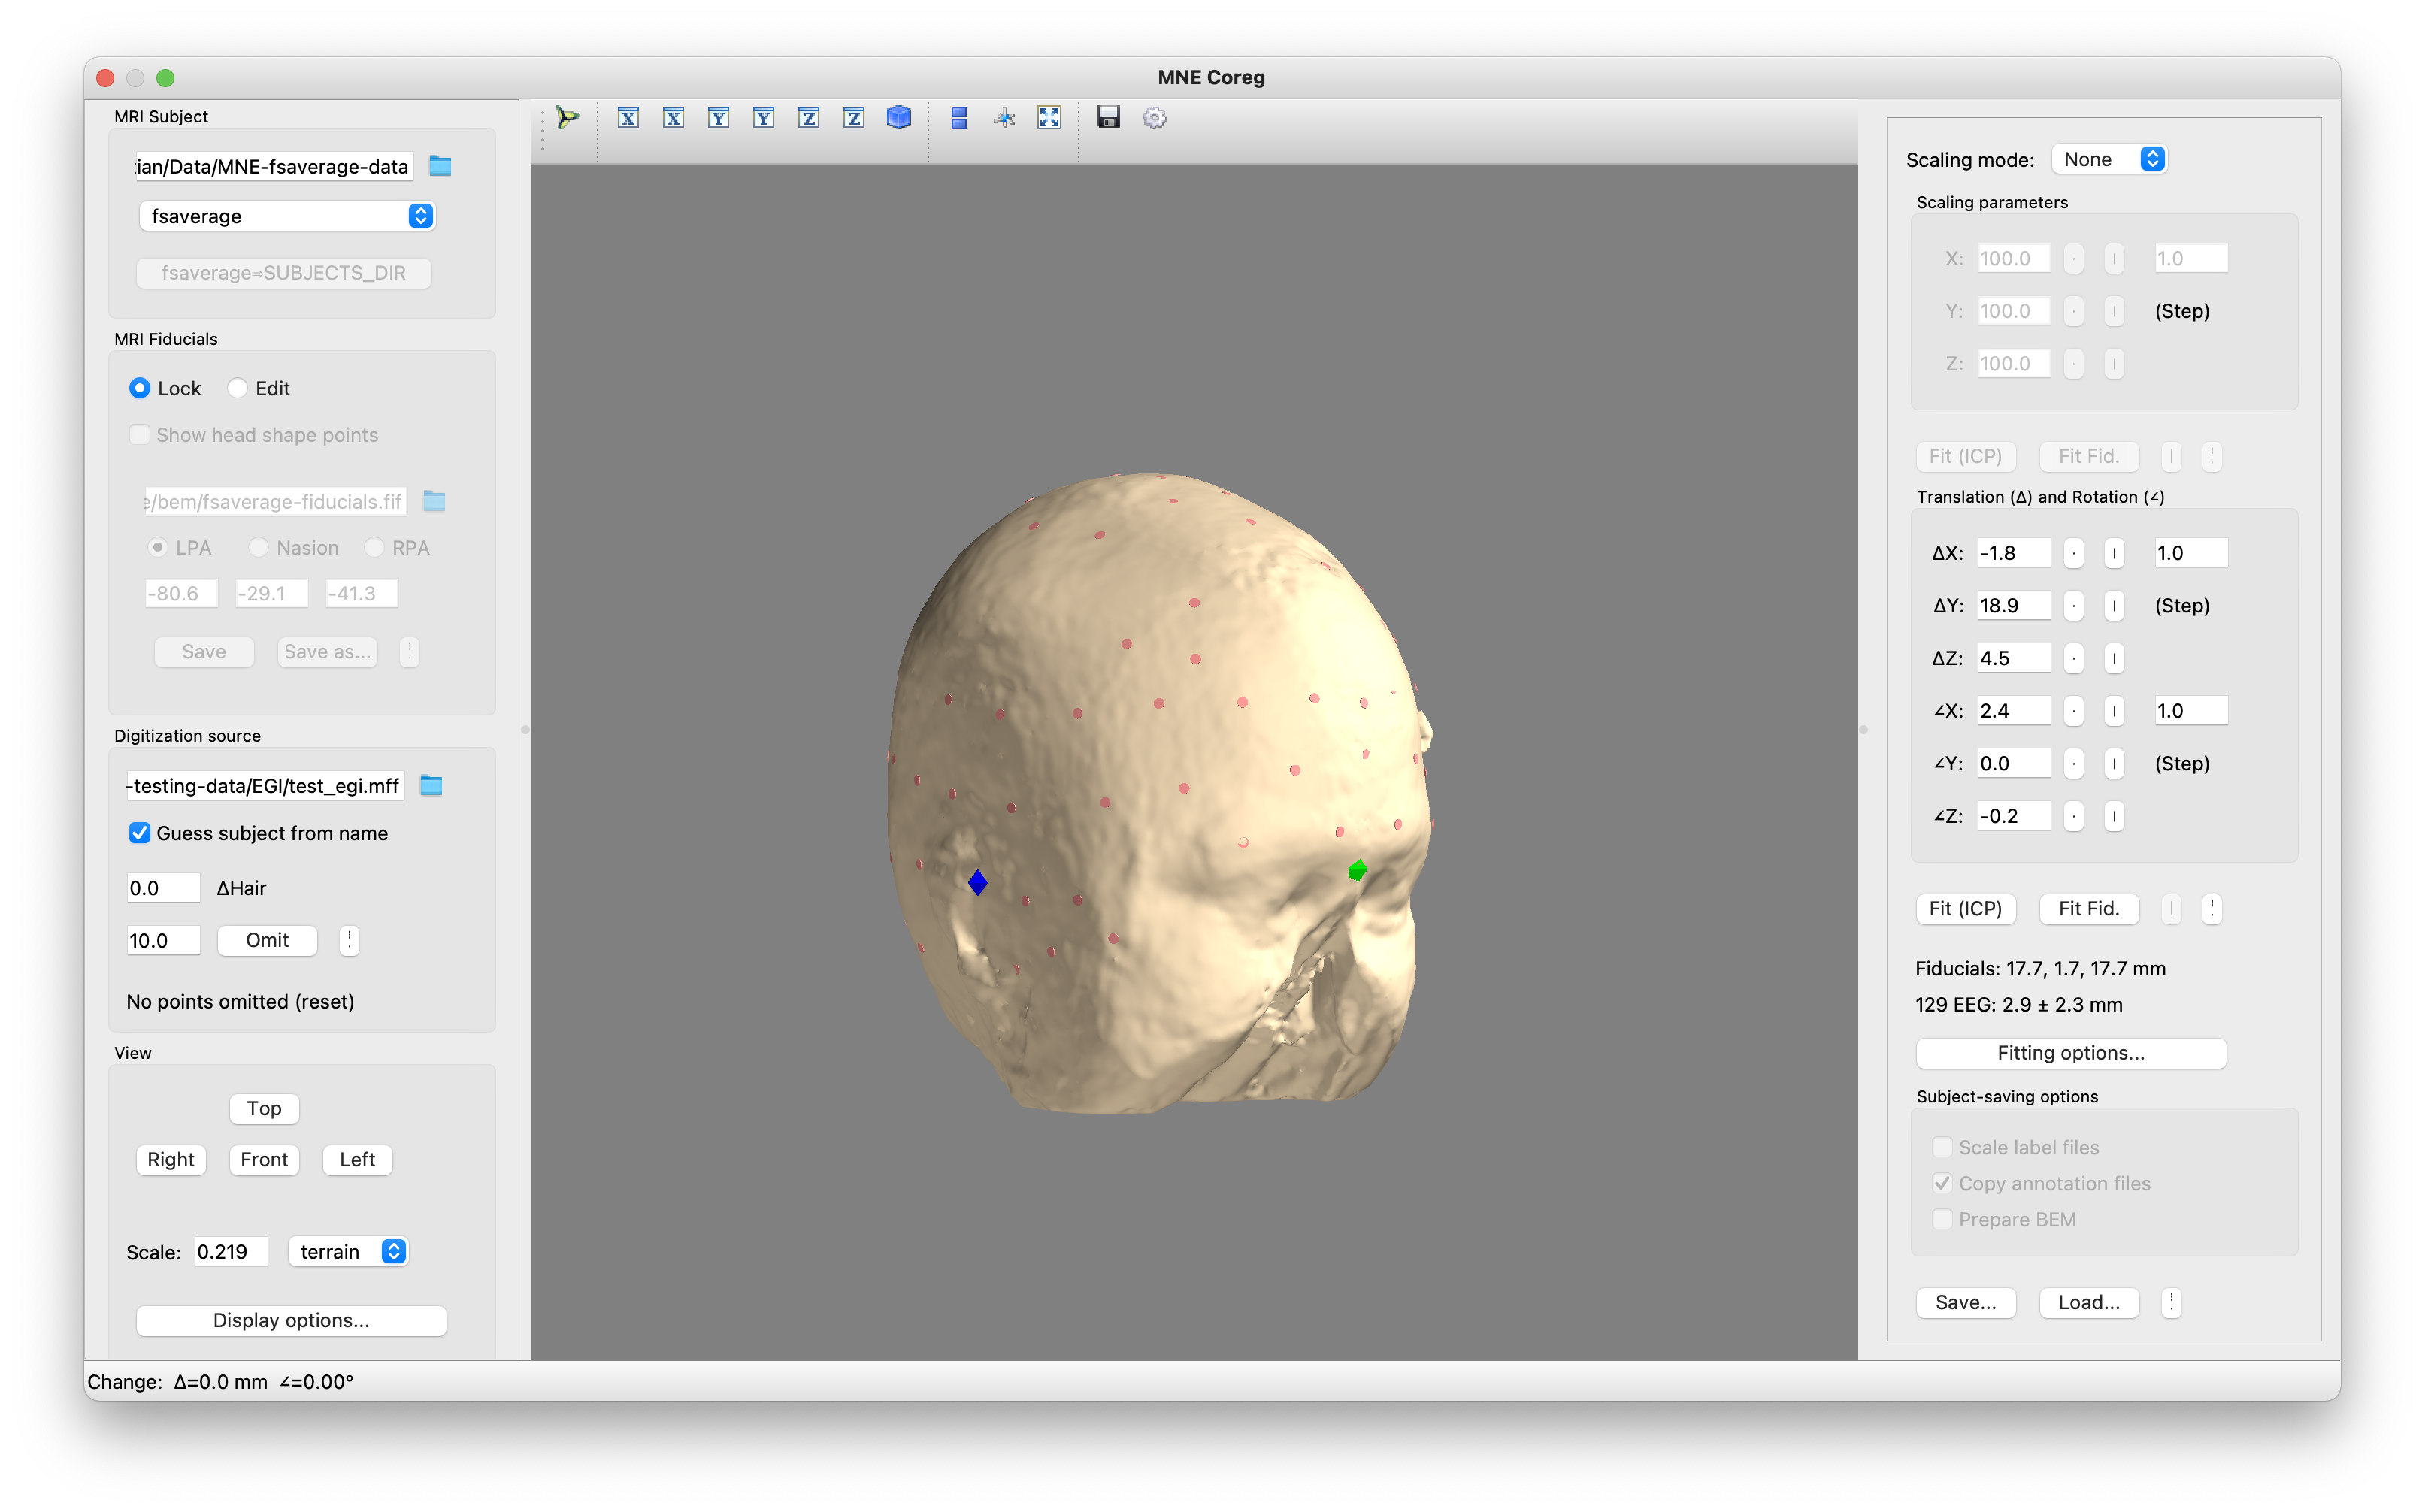Toggle parallel projection toolbar icon

958,118
